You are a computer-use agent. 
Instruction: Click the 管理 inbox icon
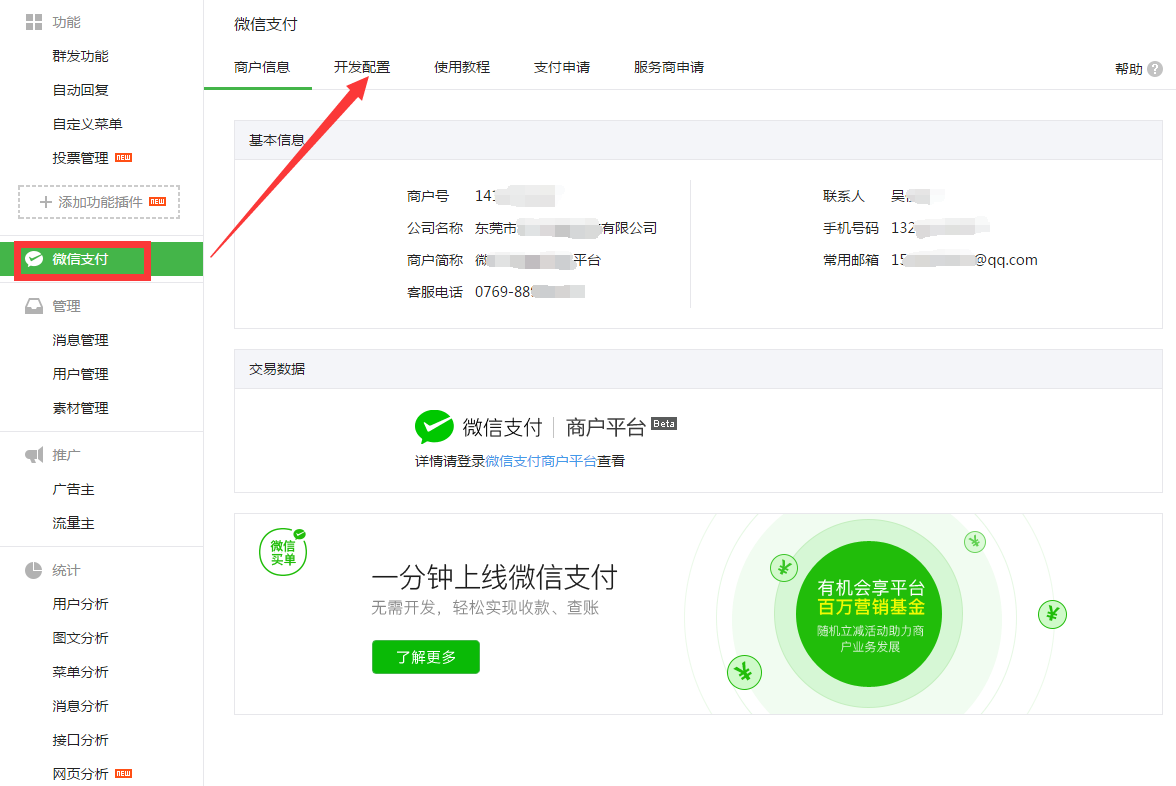coord(34,306)
